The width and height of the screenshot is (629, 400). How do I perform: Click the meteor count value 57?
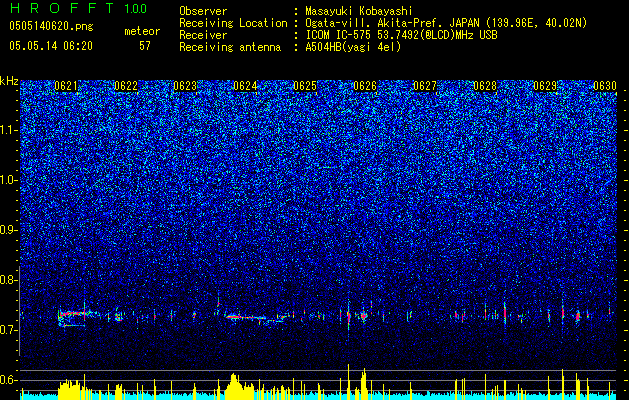[145, 46]
